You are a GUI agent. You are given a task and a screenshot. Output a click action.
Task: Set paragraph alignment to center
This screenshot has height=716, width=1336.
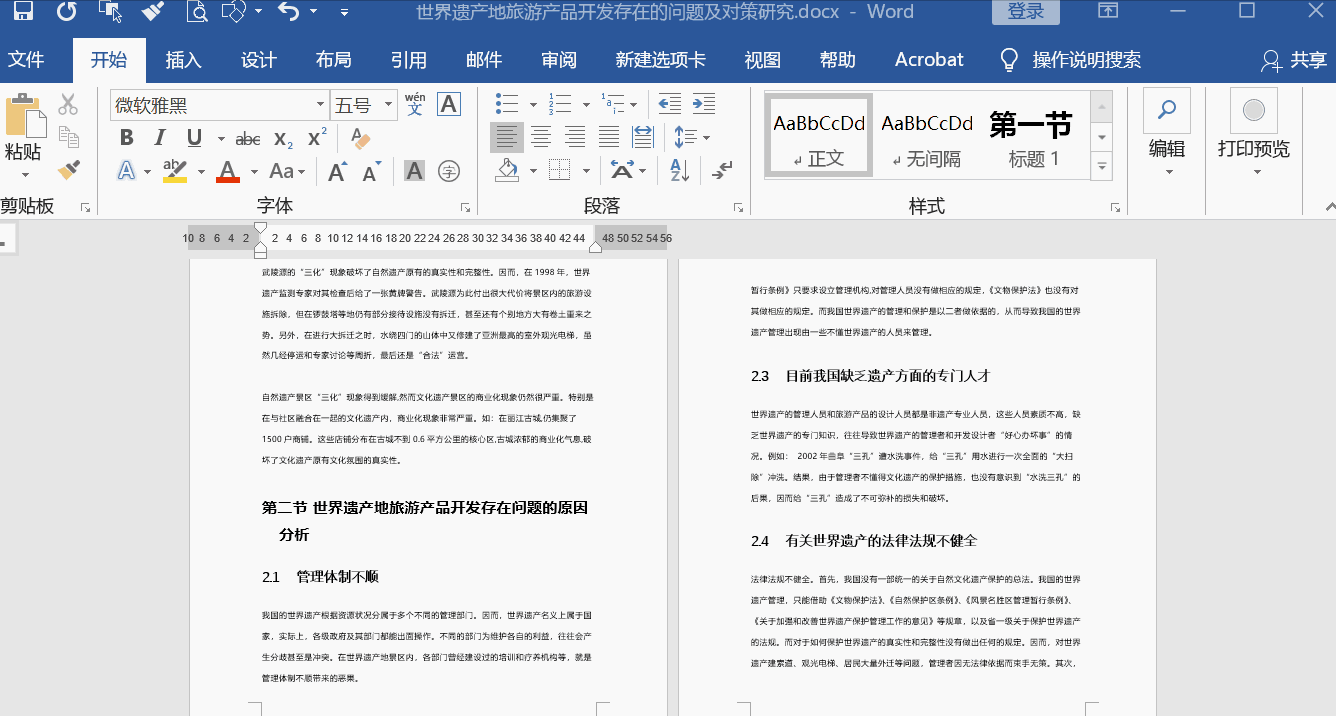tap(541, 137)
